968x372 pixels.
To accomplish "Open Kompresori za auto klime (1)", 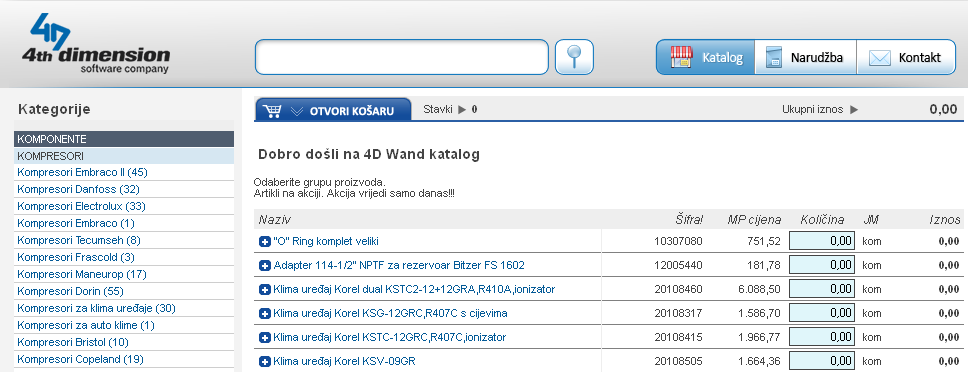I will [86, 325].
